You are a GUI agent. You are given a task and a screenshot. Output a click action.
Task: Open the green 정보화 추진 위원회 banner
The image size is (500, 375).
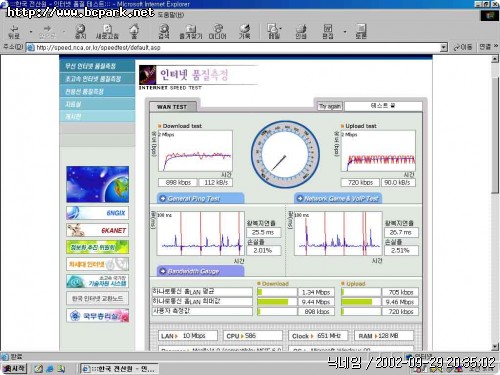pyautogui.click(x=97, y=247)
